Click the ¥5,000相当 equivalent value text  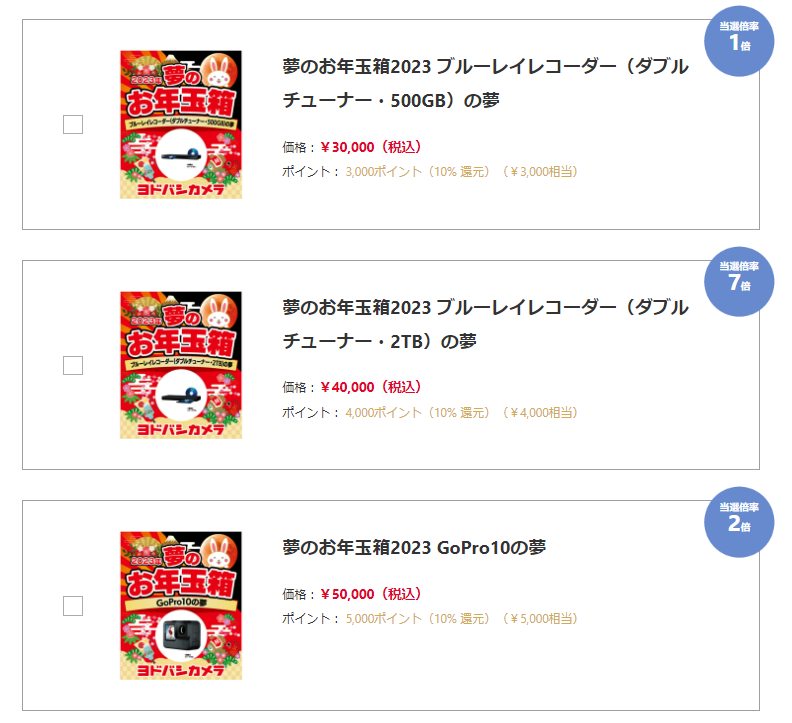[540, 618]
